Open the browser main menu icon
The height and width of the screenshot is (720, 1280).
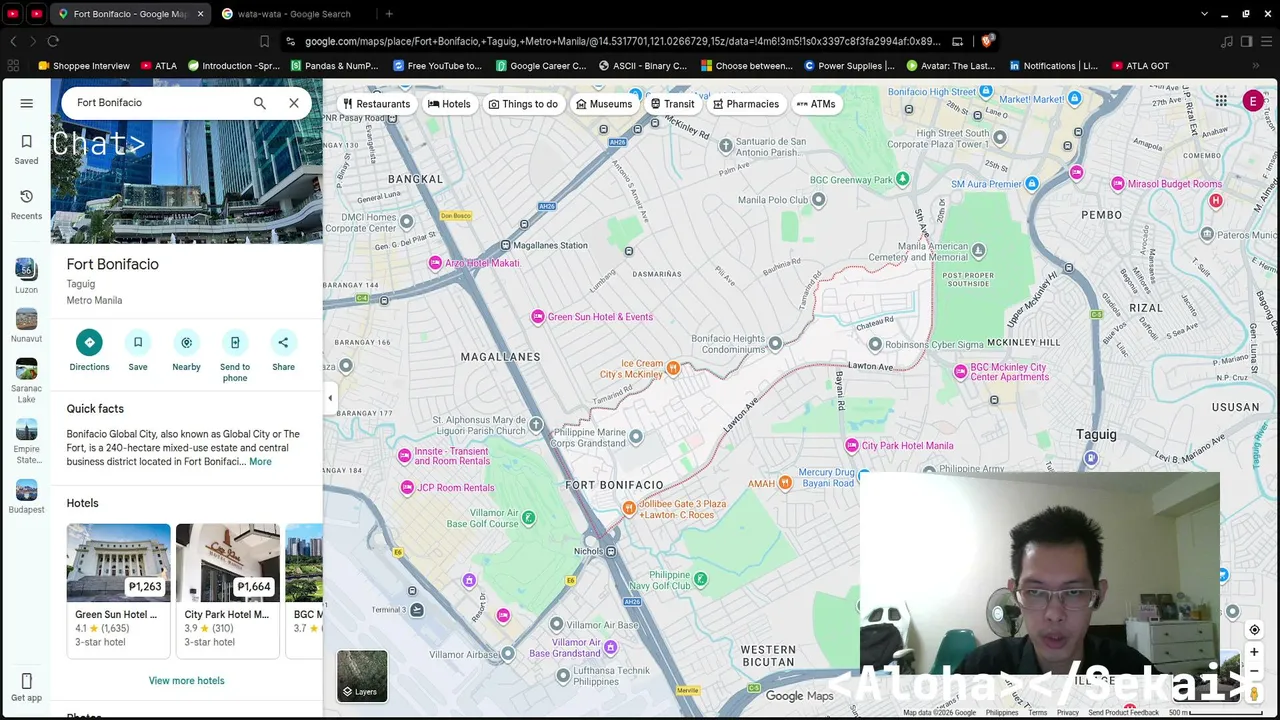[x=1266, y=41]
